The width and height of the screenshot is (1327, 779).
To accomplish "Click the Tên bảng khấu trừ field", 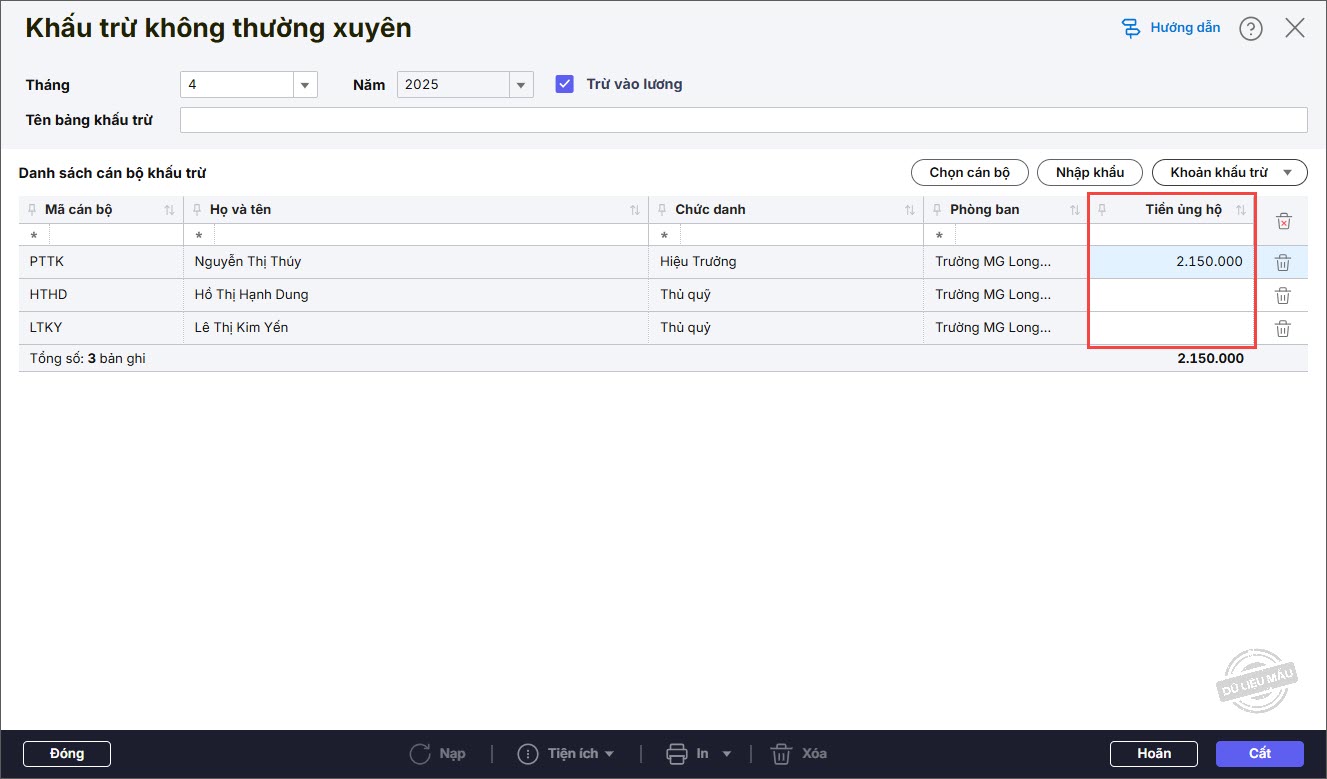I will tap(742, 120).
